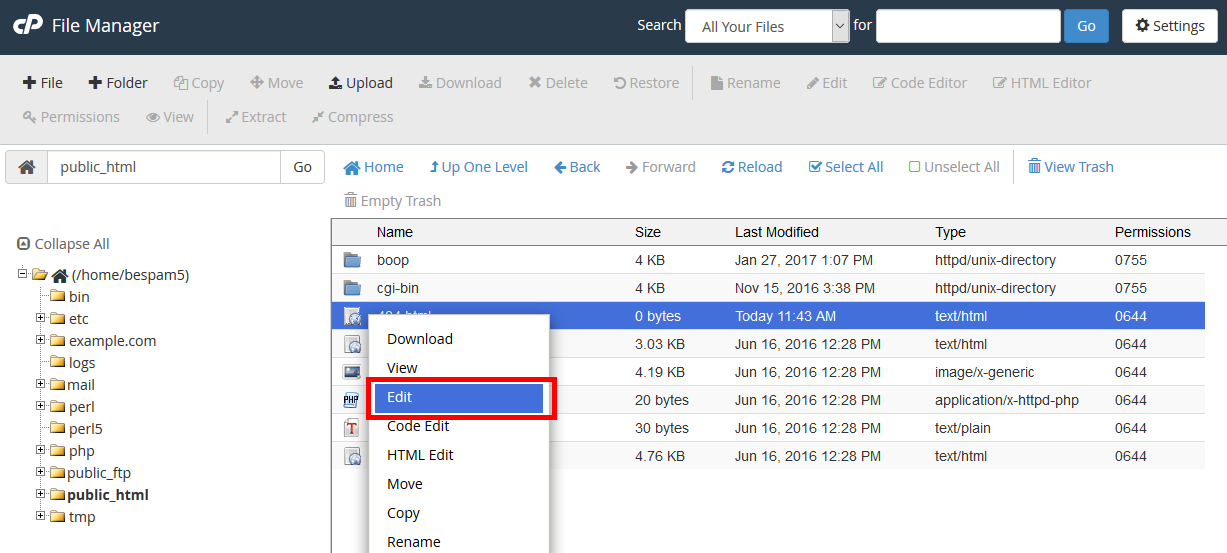The width and height of the screenshot is (1227, 553).
Task: Click Select All files
Action: coord(845,167)
